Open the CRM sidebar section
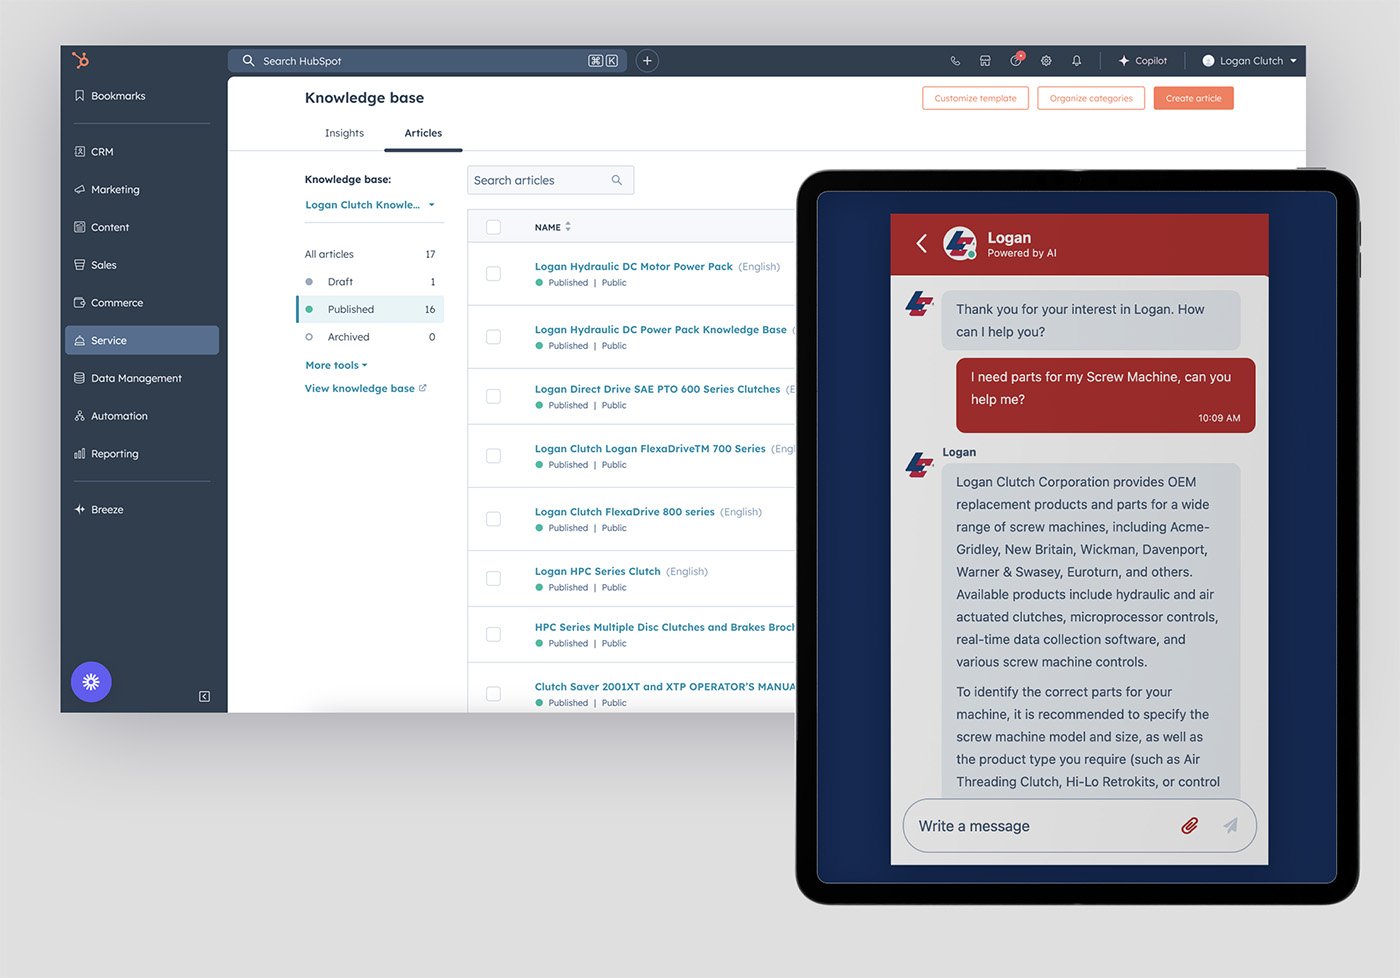The image size is (1400, 978). coord(94,152)
